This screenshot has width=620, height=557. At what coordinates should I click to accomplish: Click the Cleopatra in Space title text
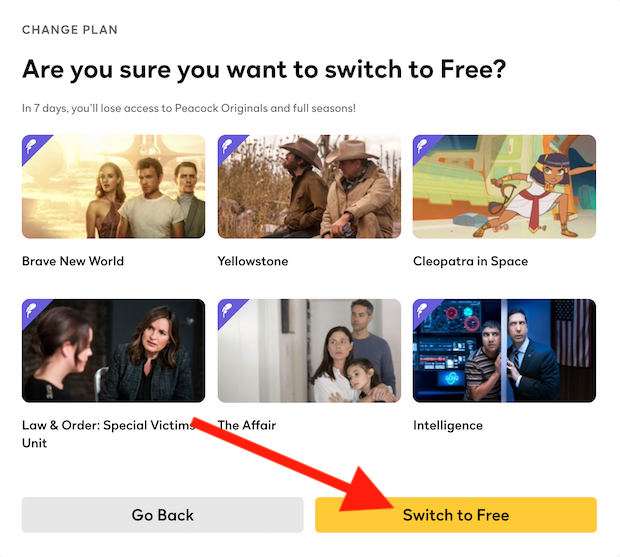pyautogui.click(x=470, y=261)
